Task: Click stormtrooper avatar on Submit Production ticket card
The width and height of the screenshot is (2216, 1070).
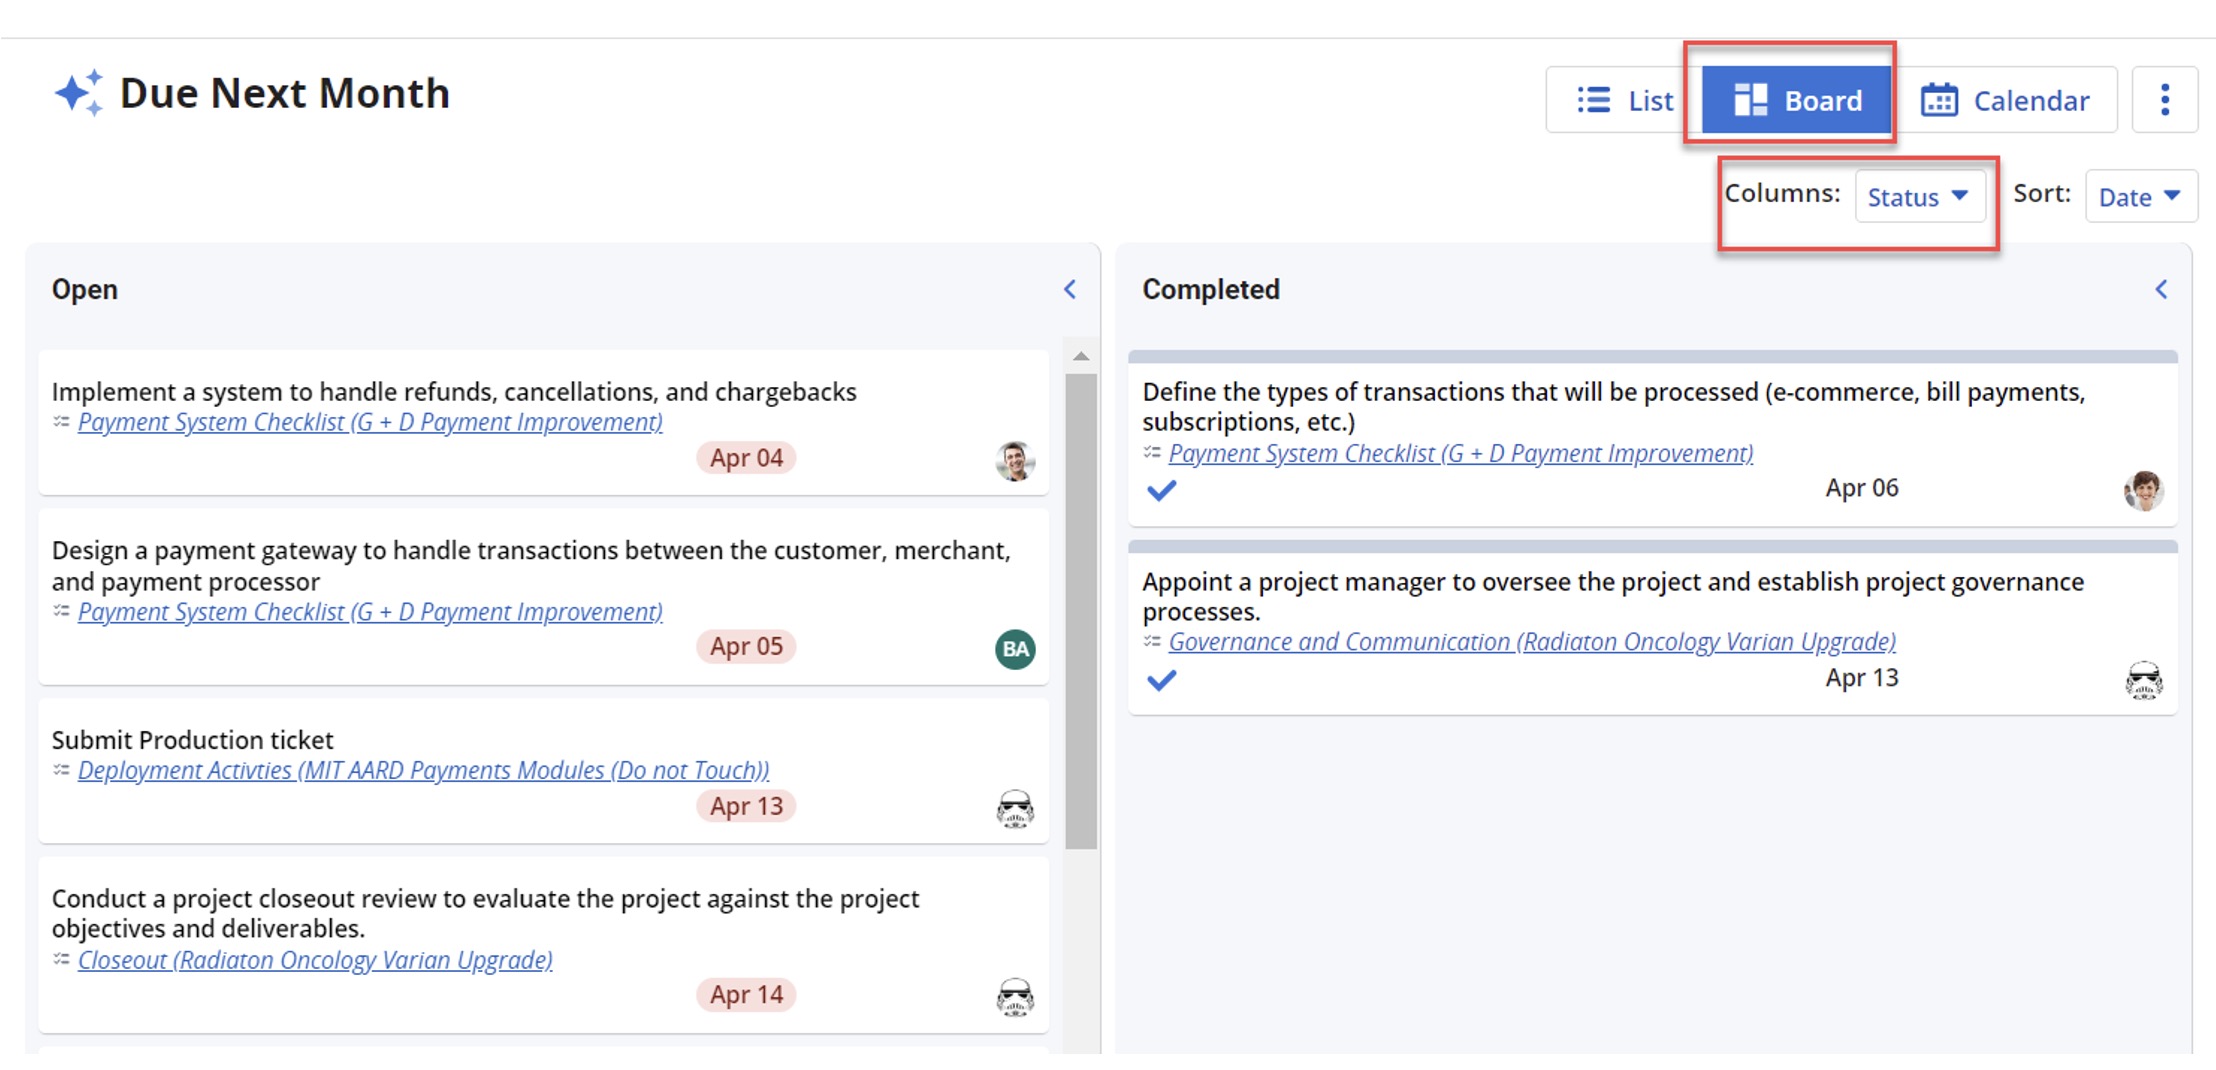Action: click(1015, 808)
